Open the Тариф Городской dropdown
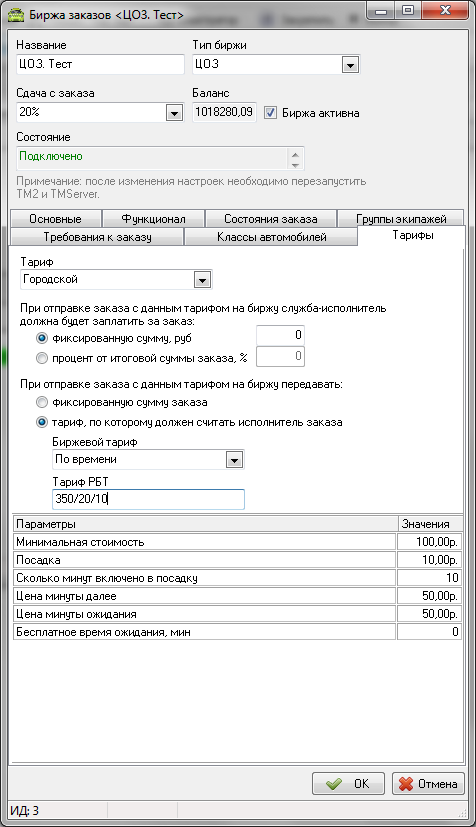Image resolution: width=476 pixels, height=827 pixels. [202, 280]
